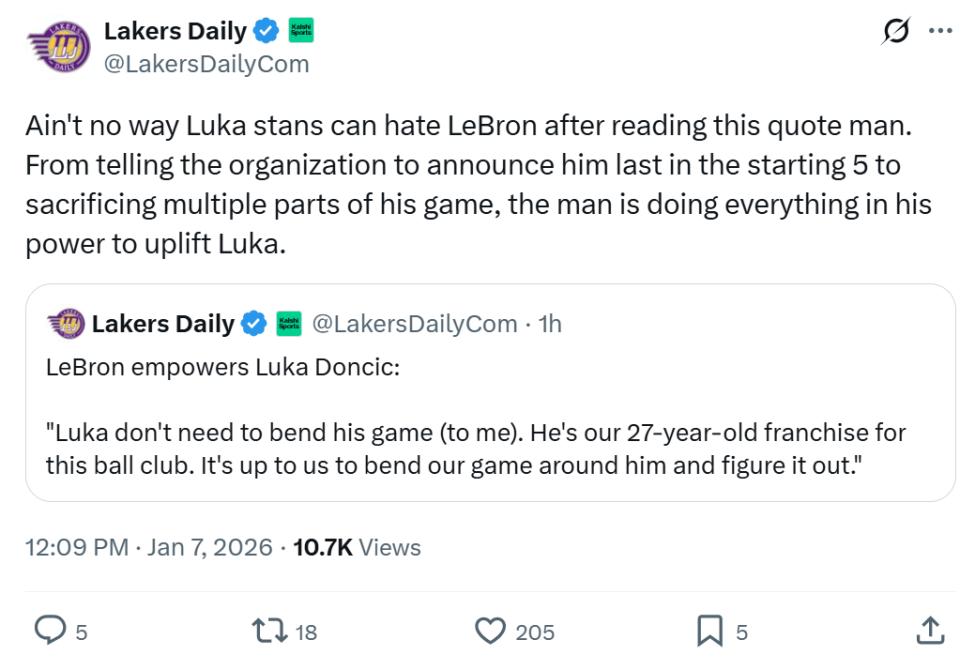Open the Lakers Daily display name link
The image size is (960, 655).
pos(175,32)
